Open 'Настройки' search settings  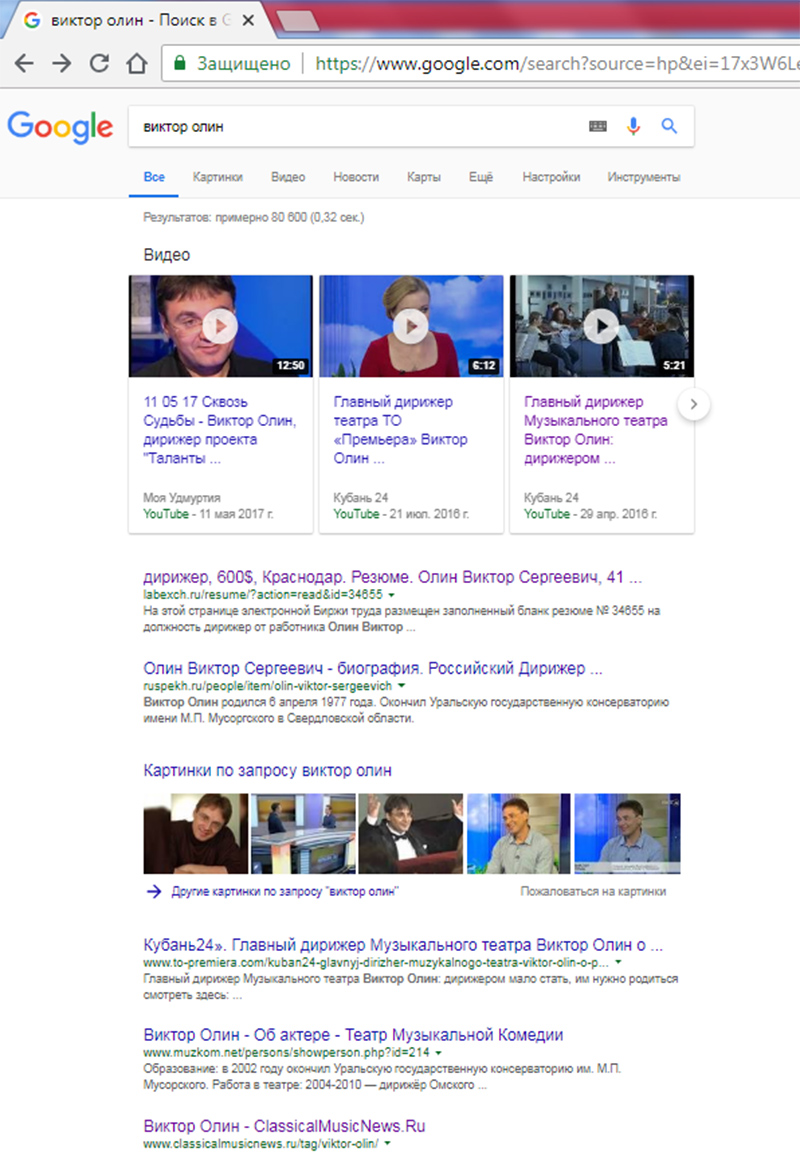click(x=551, y=177)
